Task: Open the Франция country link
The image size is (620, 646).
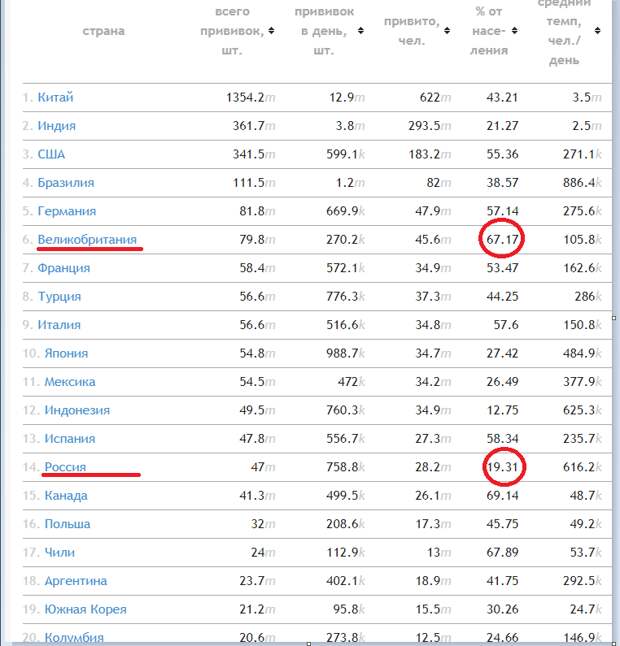Action: 63,268
